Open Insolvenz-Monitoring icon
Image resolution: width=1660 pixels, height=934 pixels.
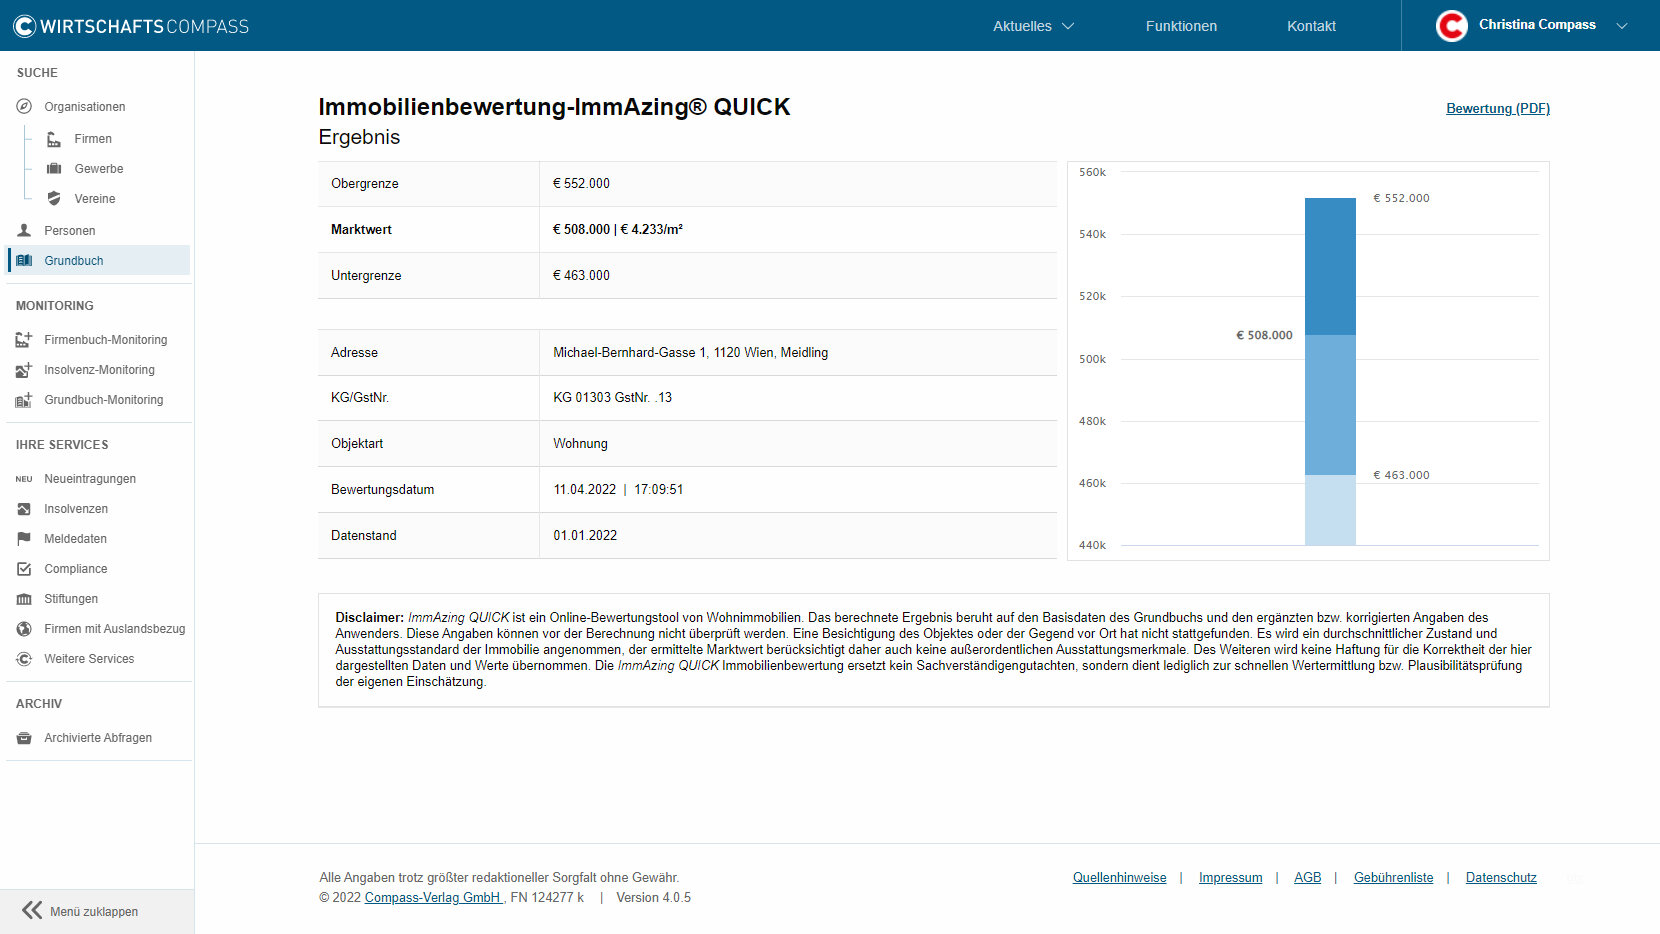[x=24, y=369]
